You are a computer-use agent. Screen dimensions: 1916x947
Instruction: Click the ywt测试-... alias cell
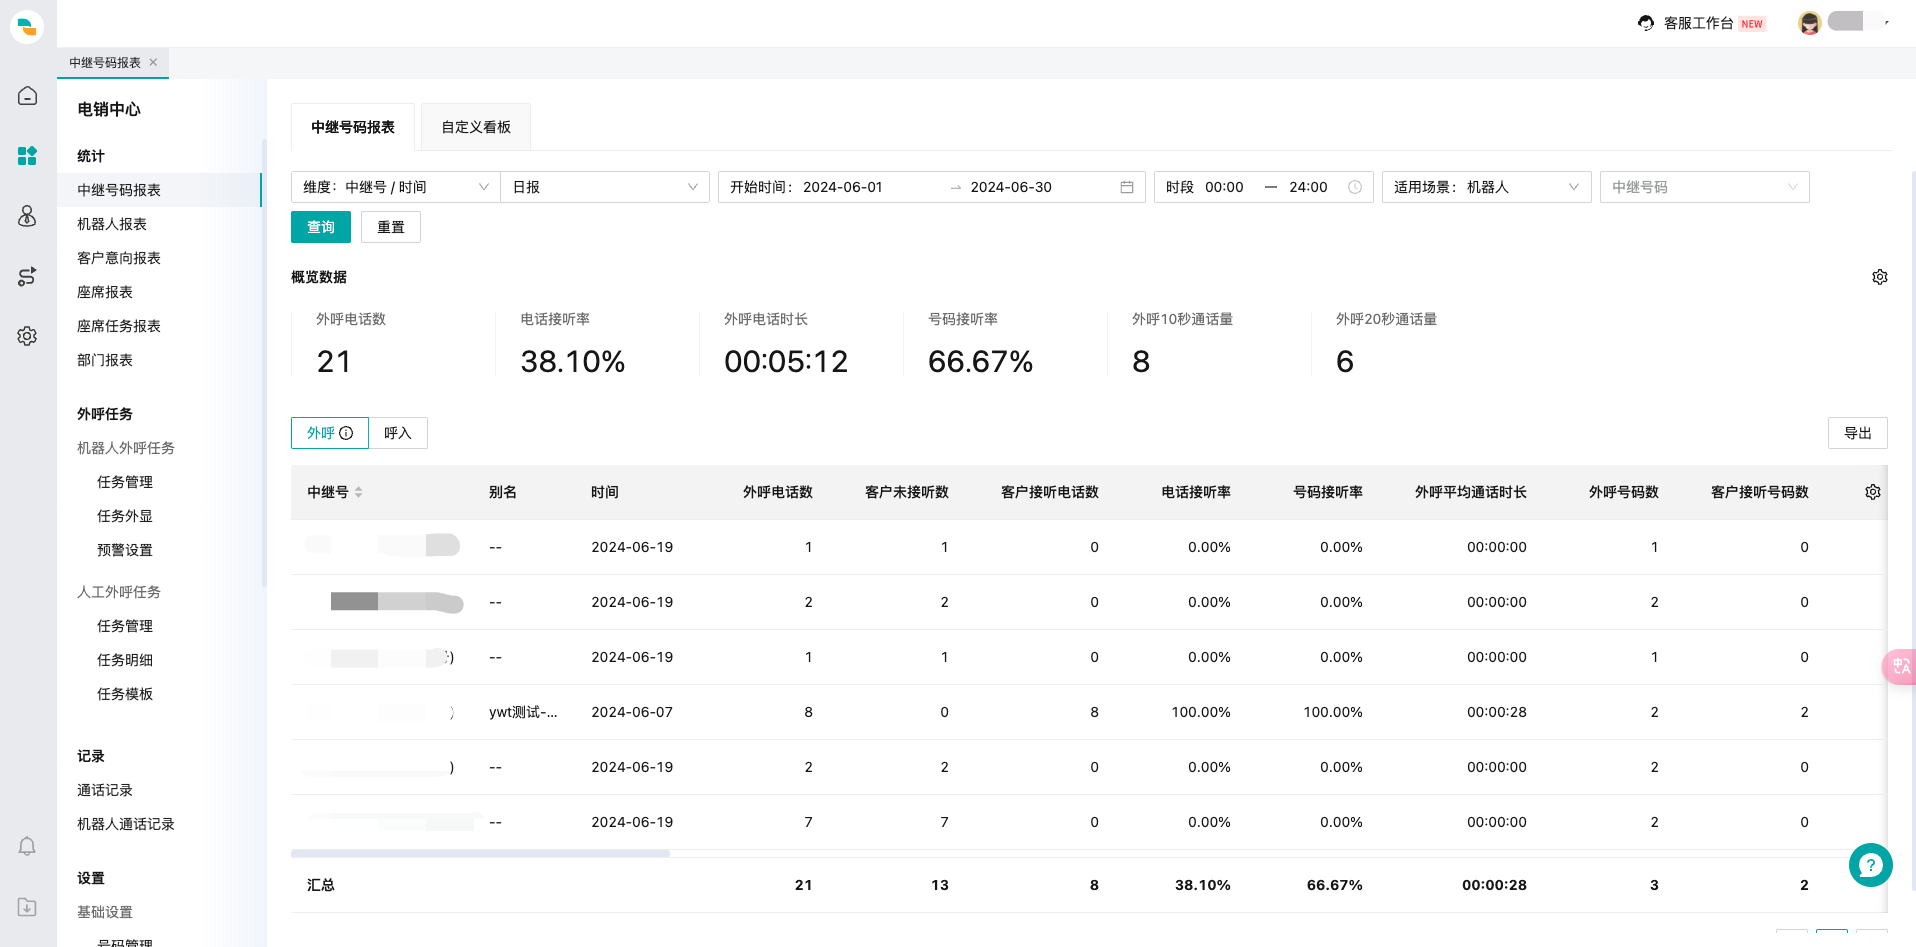coord(523,712)
